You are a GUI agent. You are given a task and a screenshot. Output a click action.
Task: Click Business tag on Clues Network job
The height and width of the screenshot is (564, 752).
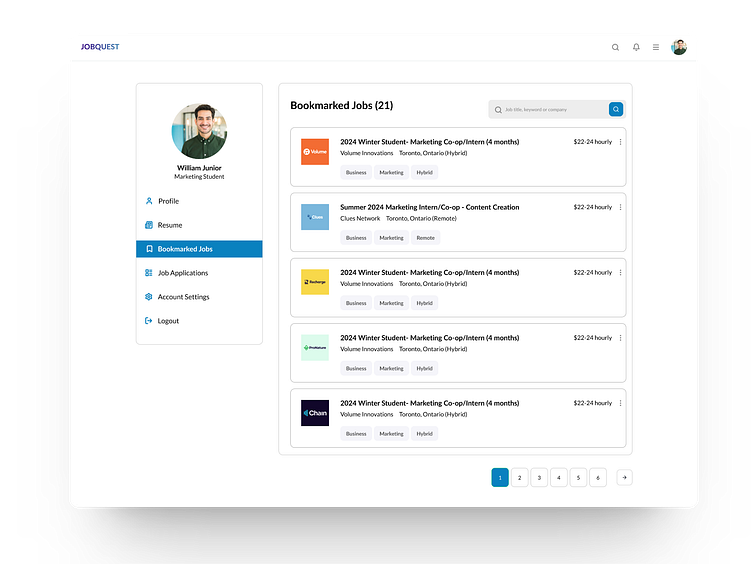point(356,238)
